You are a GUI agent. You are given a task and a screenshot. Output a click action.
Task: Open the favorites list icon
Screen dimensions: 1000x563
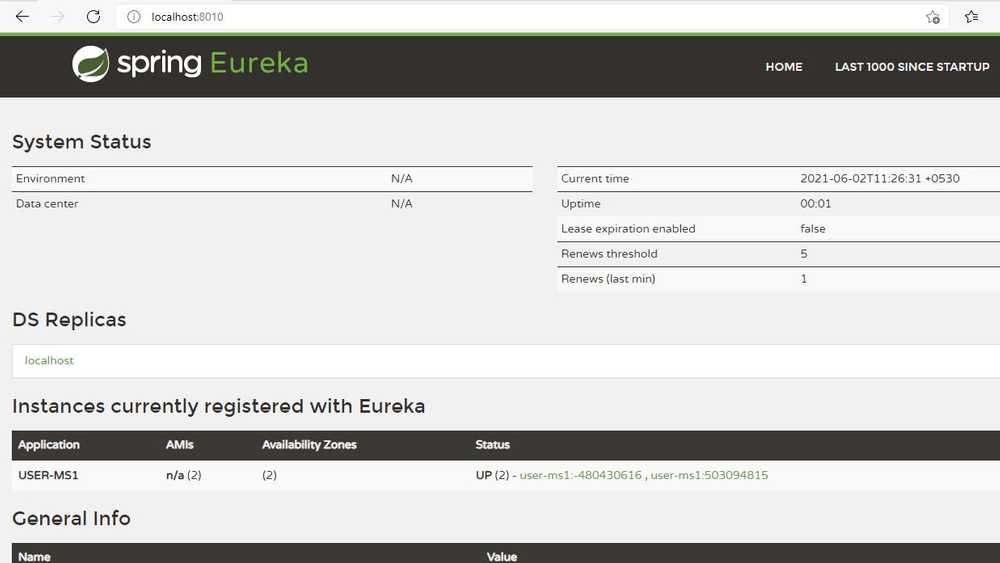point(971,17)
